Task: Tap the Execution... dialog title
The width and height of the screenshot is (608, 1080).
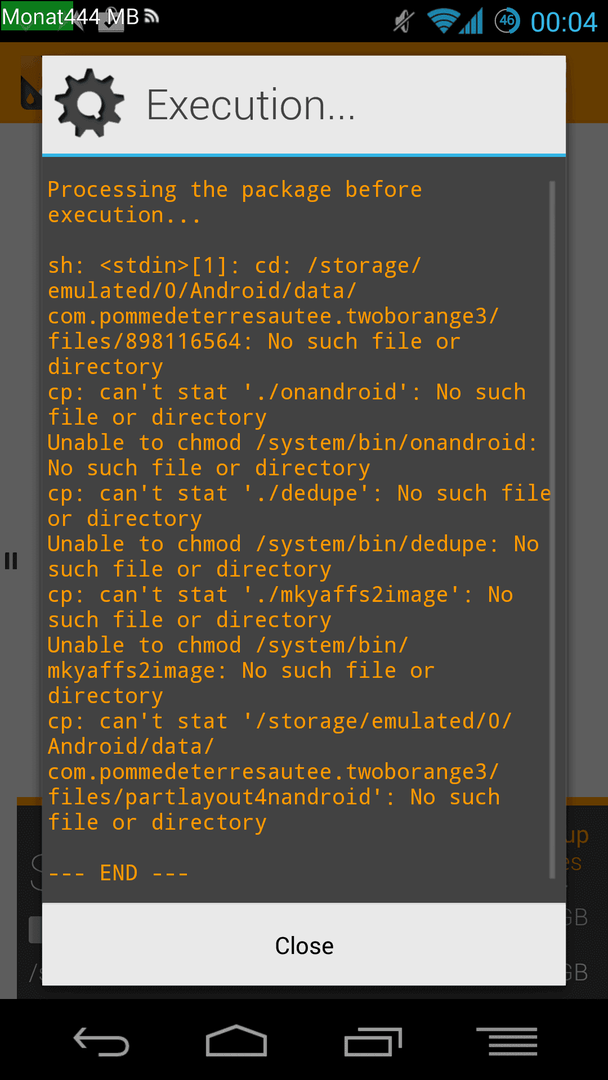Action: pos(251,105)
